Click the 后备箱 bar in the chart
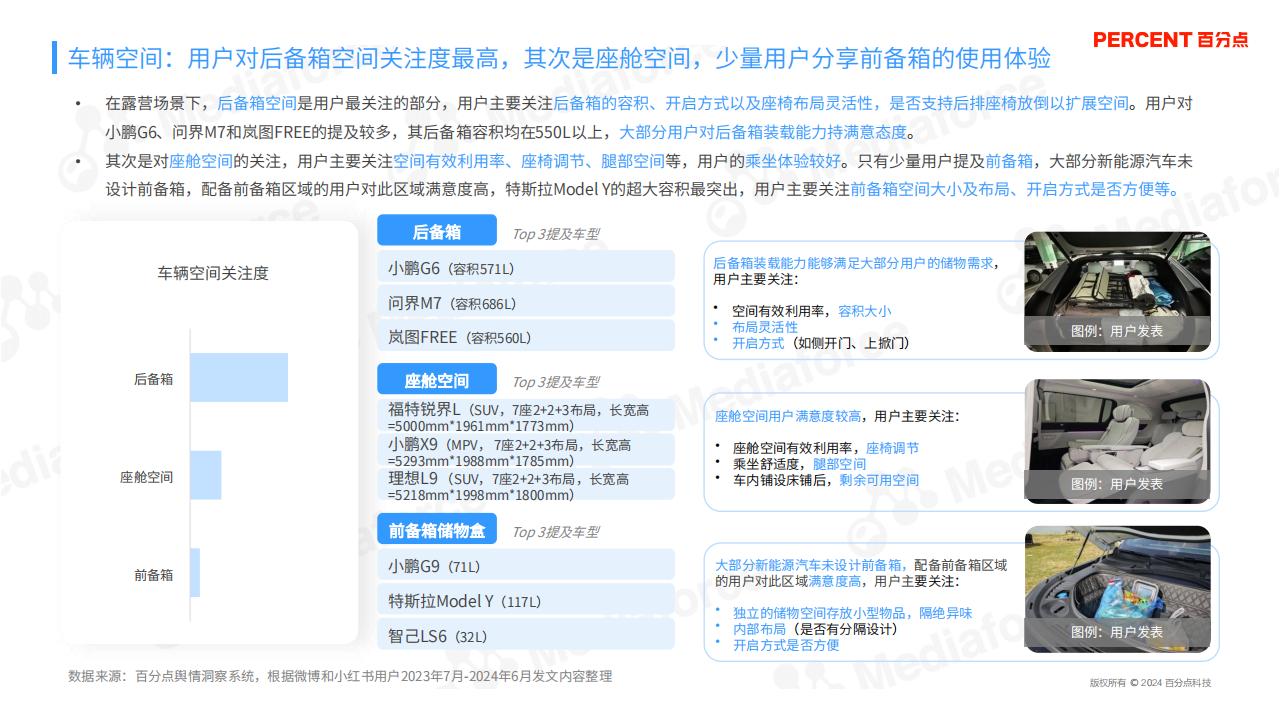This screenshot has width=1280, height=720. coord(239,378)
